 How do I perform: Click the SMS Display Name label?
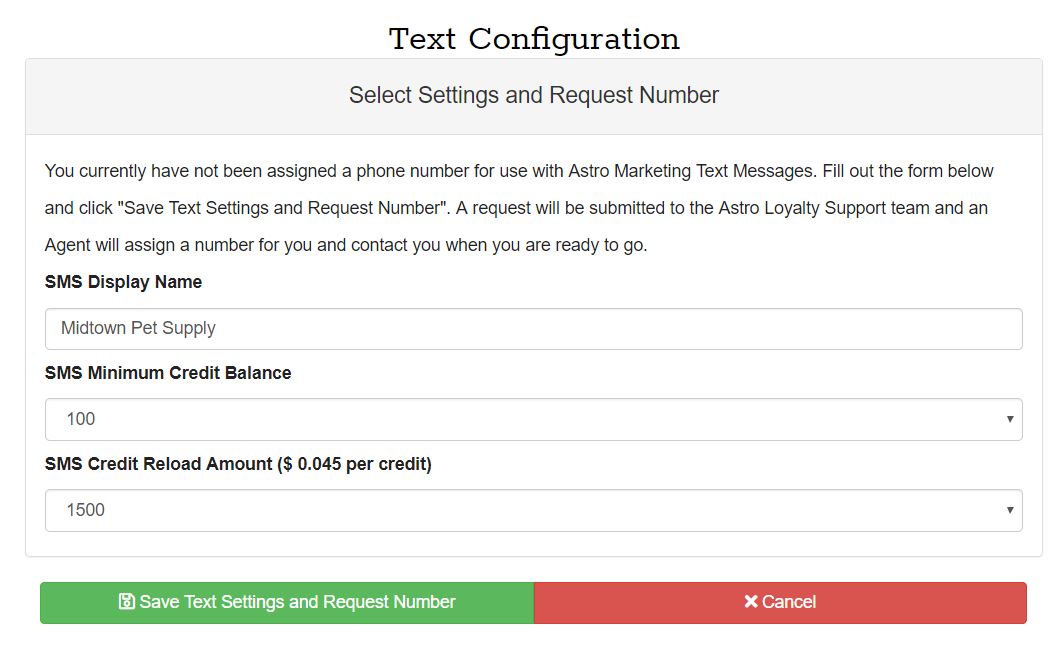(x=123, y=282)
